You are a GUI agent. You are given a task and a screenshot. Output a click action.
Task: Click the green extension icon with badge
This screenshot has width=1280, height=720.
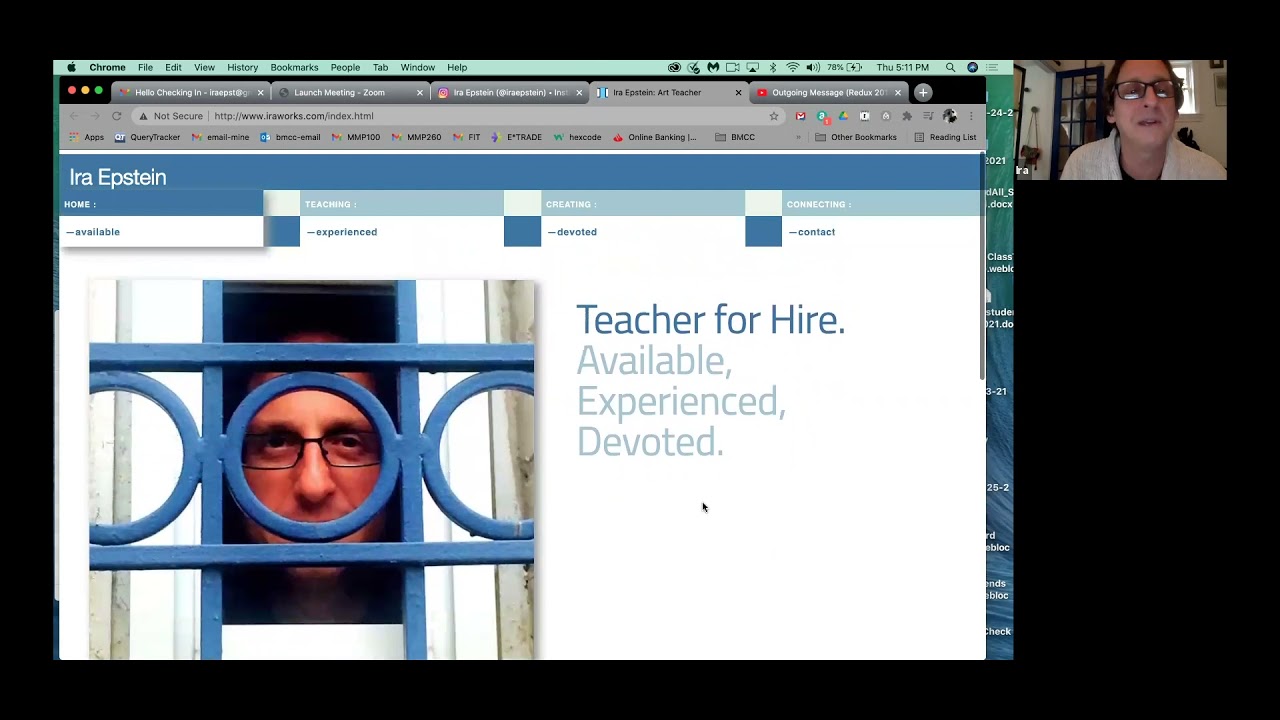(x=822, y=116)
